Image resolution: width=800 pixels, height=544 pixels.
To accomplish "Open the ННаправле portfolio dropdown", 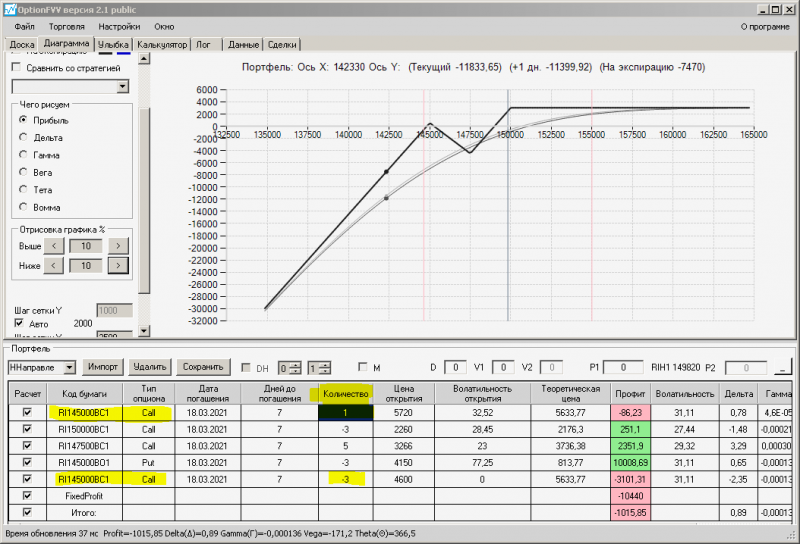I will 70,367.
